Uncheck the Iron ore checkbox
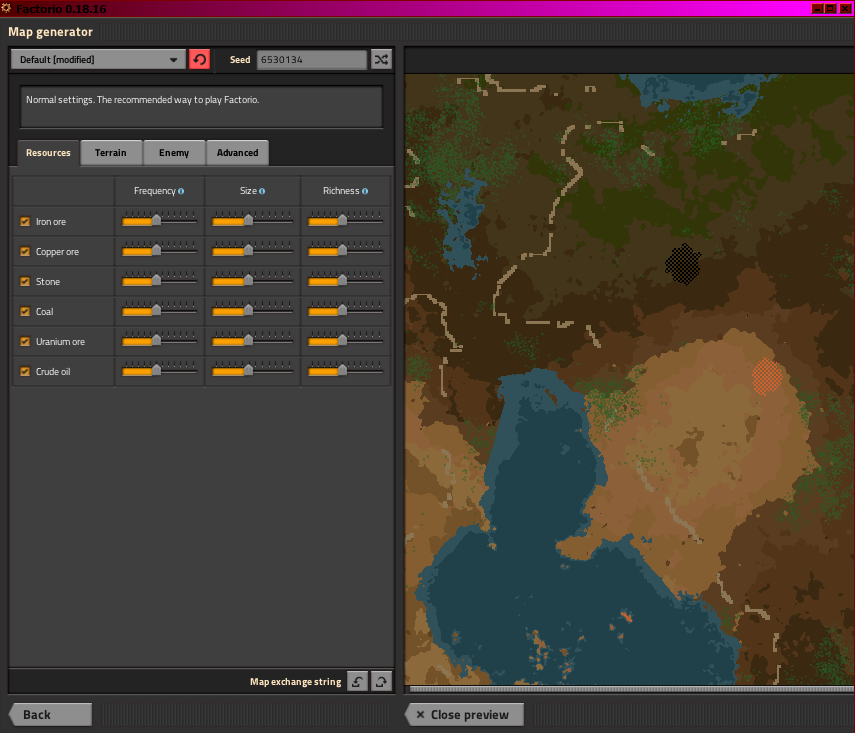The height and width of the screenshot is (733, 855). click(x=25, y=222)
